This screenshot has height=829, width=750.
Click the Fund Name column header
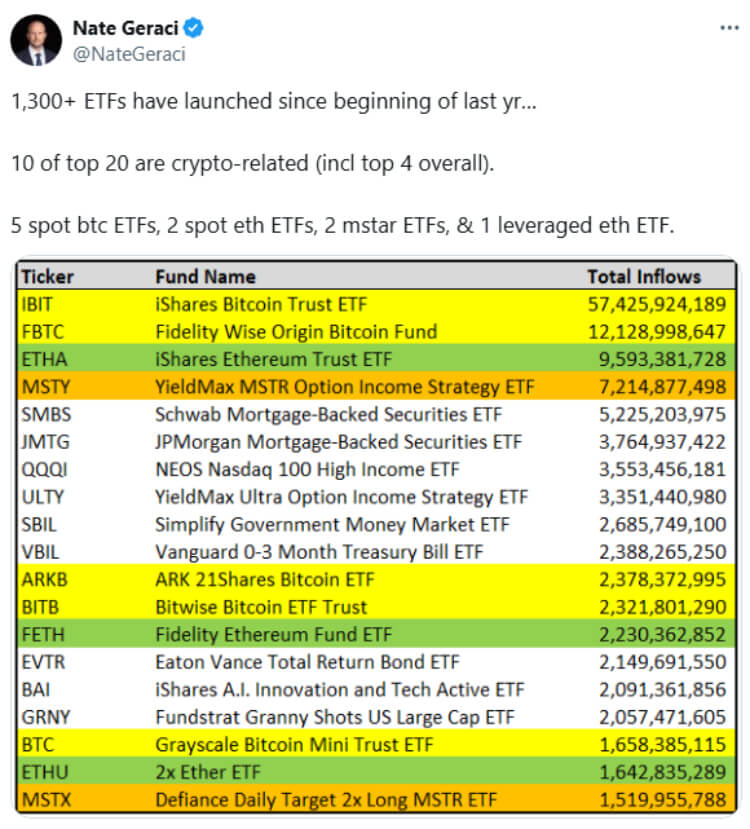206,277
